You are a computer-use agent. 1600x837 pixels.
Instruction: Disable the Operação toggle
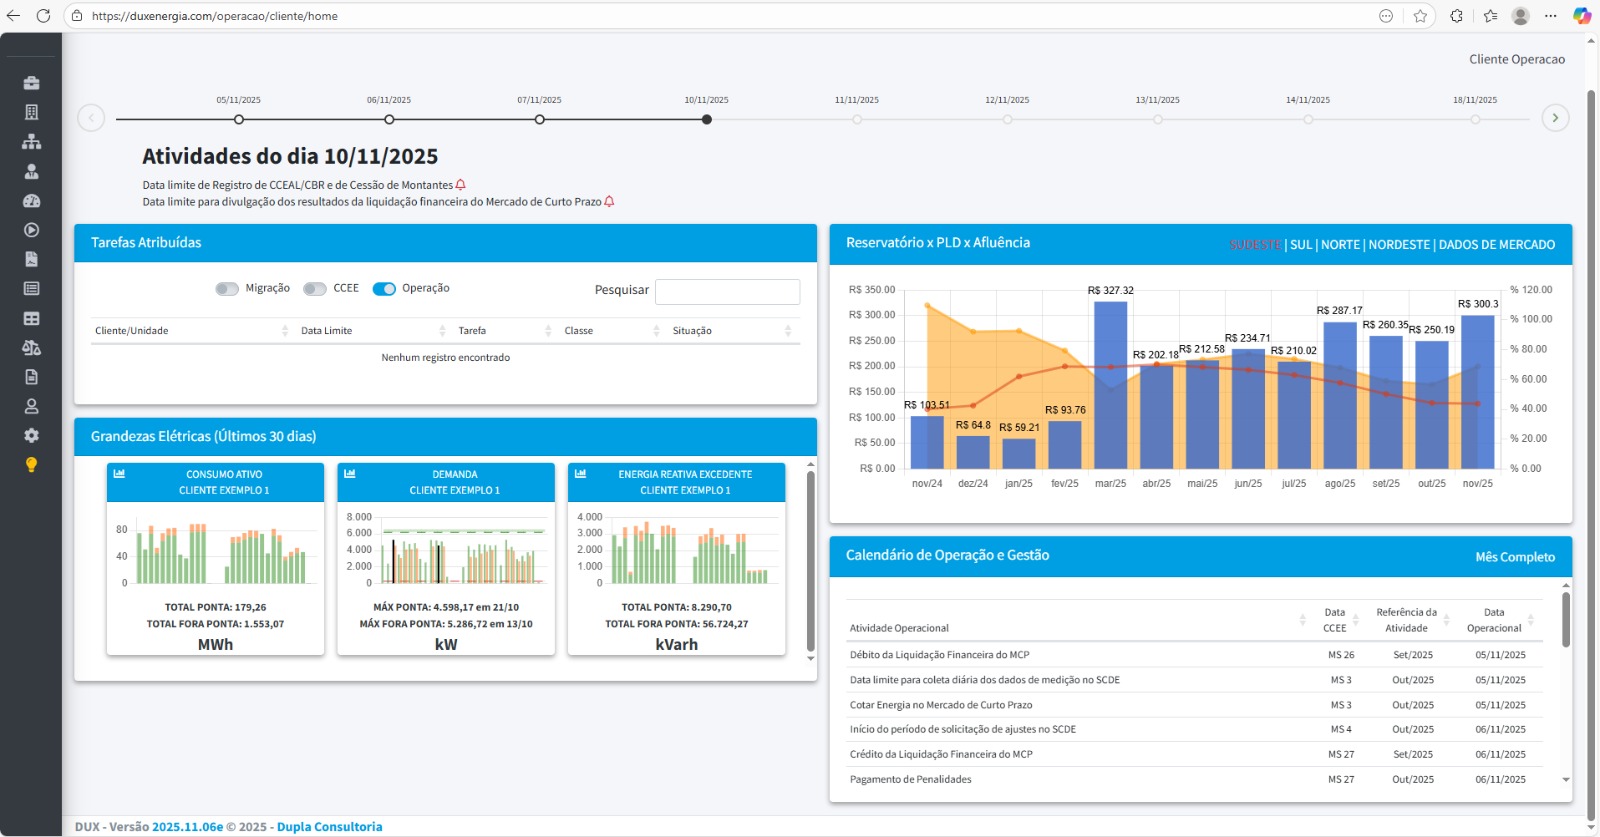click(384, 289)
